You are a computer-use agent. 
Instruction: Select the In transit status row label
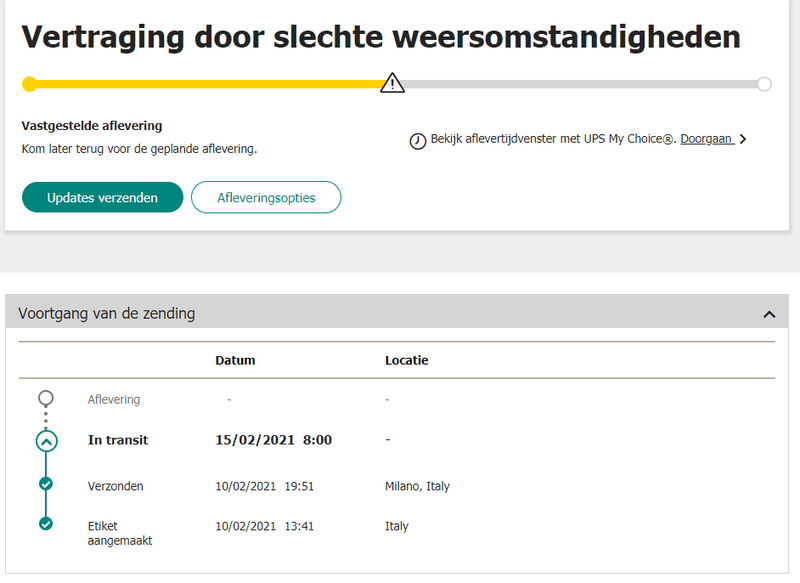tap(118, 440)
